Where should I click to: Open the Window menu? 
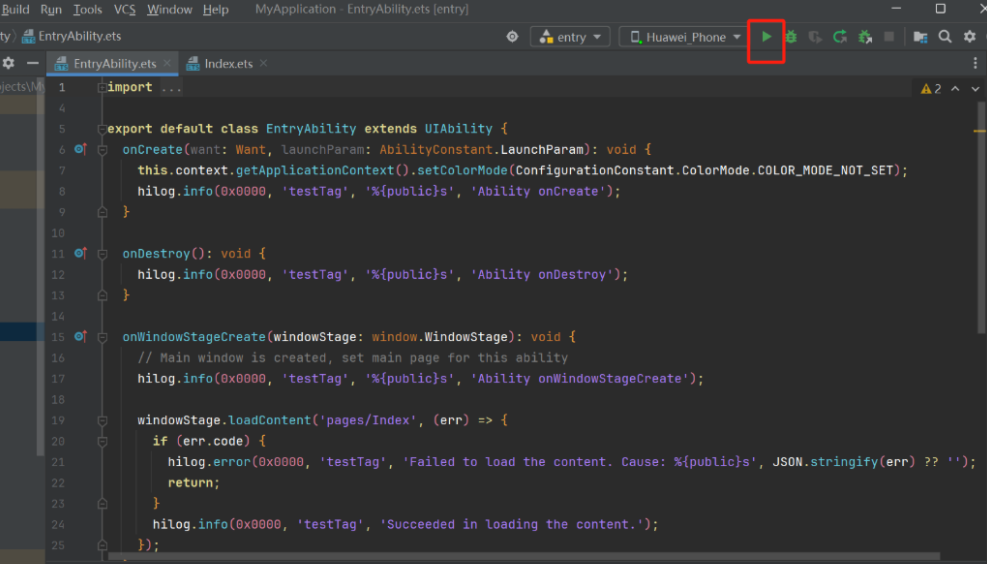pyautogui.click(x=169, y=9)
